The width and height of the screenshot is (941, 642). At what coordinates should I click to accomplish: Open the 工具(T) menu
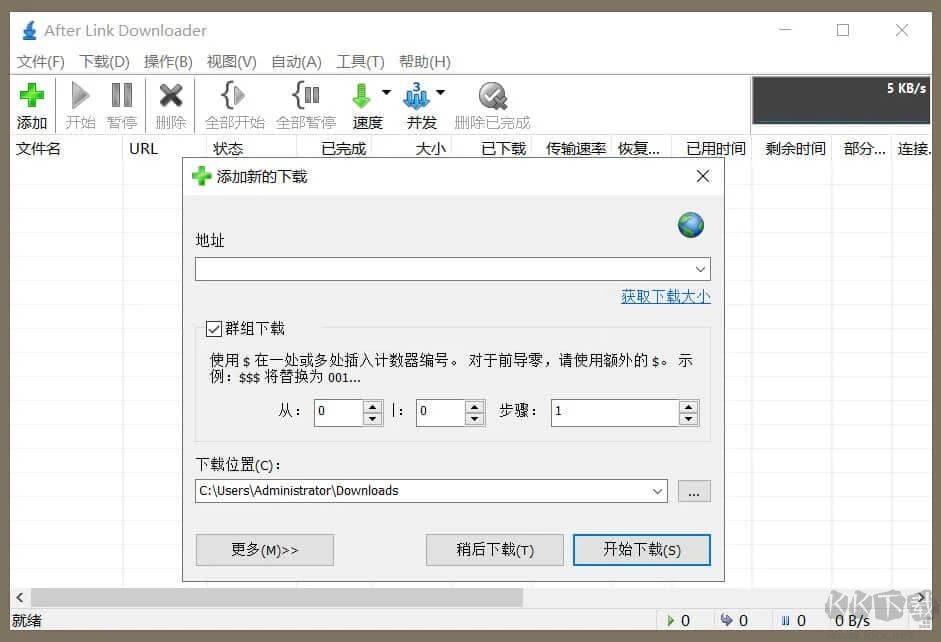pyautogui.click(x=360, y=61)
